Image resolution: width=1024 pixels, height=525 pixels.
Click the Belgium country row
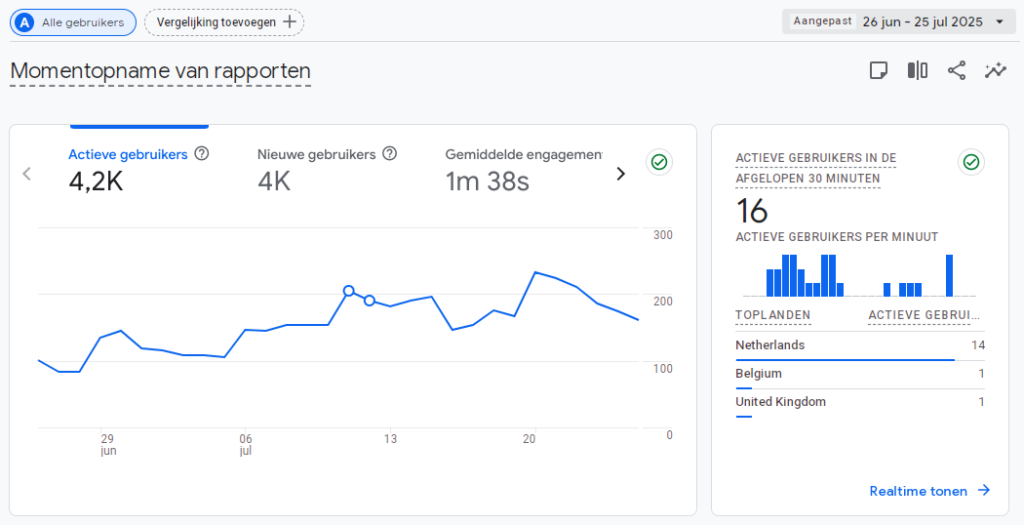pos(860,375)
